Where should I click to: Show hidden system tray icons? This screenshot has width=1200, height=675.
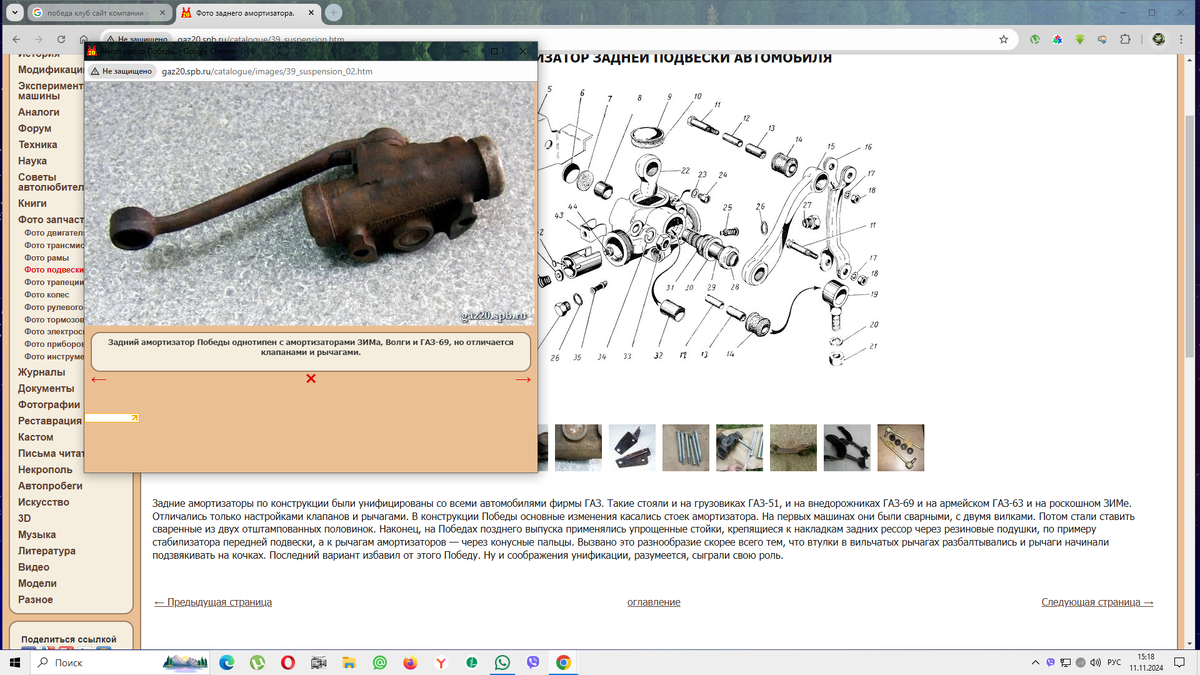(1035, 662)
